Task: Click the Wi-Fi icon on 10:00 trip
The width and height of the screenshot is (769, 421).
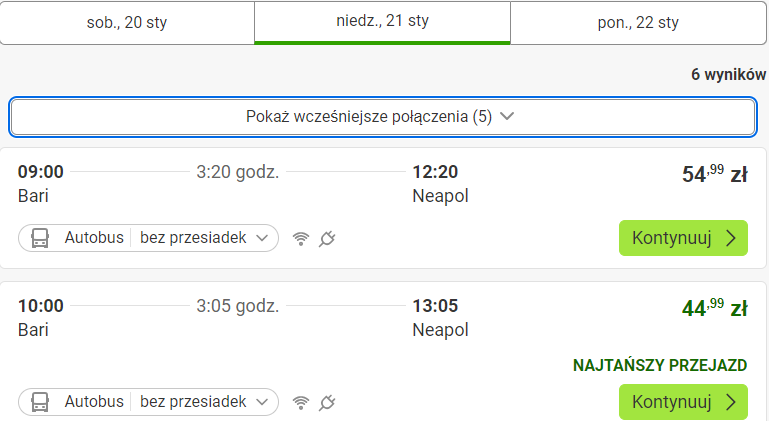Action: (301, 403)
